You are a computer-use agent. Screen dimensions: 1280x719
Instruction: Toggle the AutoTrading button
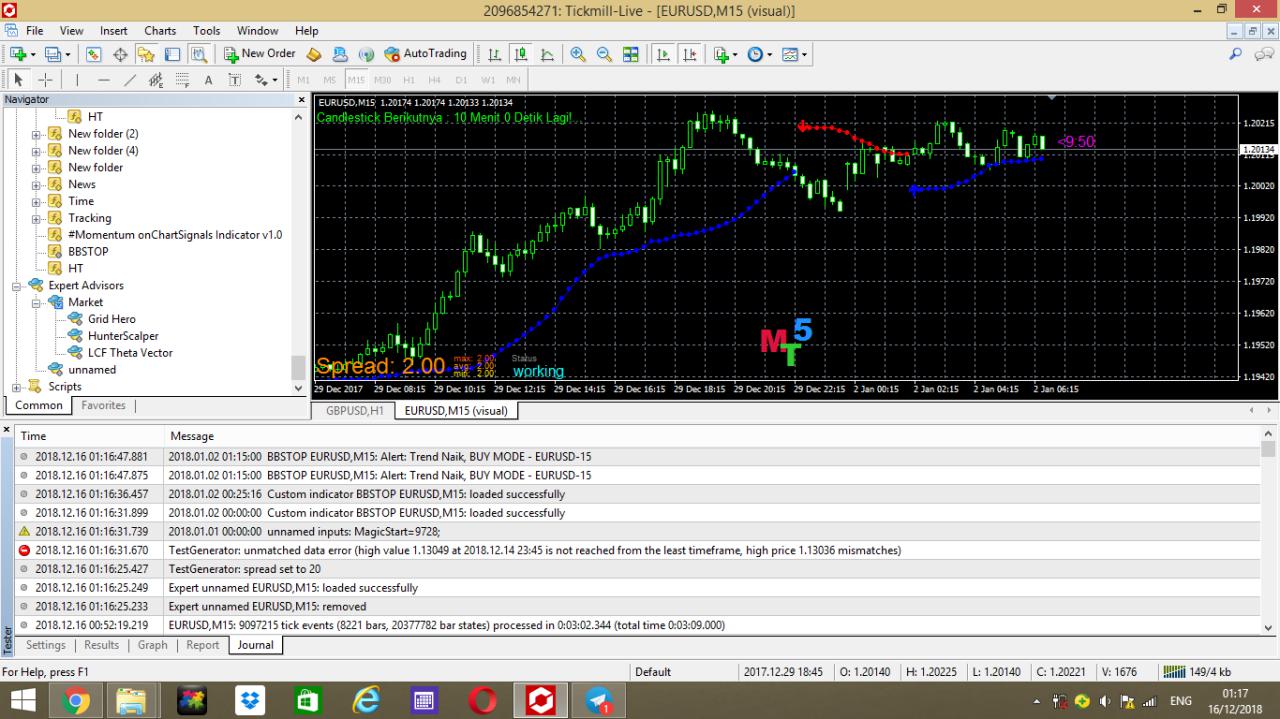tap(426, 54)
